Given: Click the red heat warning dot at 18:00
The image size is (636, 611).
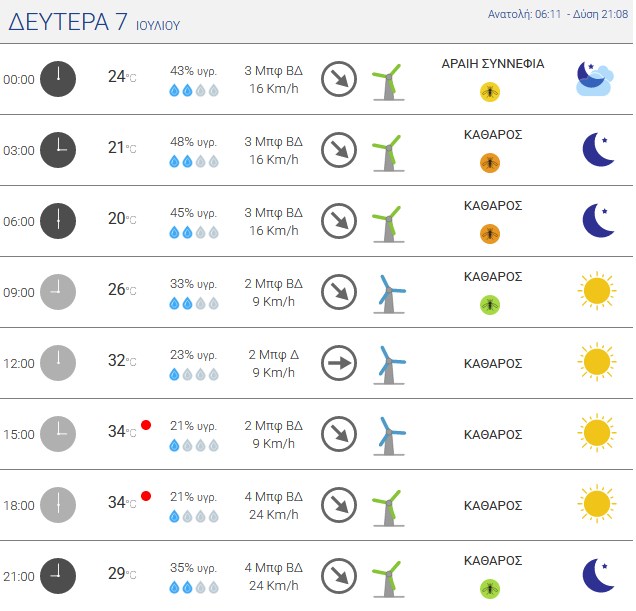Looking at the screenshot, I should [146, 496].
